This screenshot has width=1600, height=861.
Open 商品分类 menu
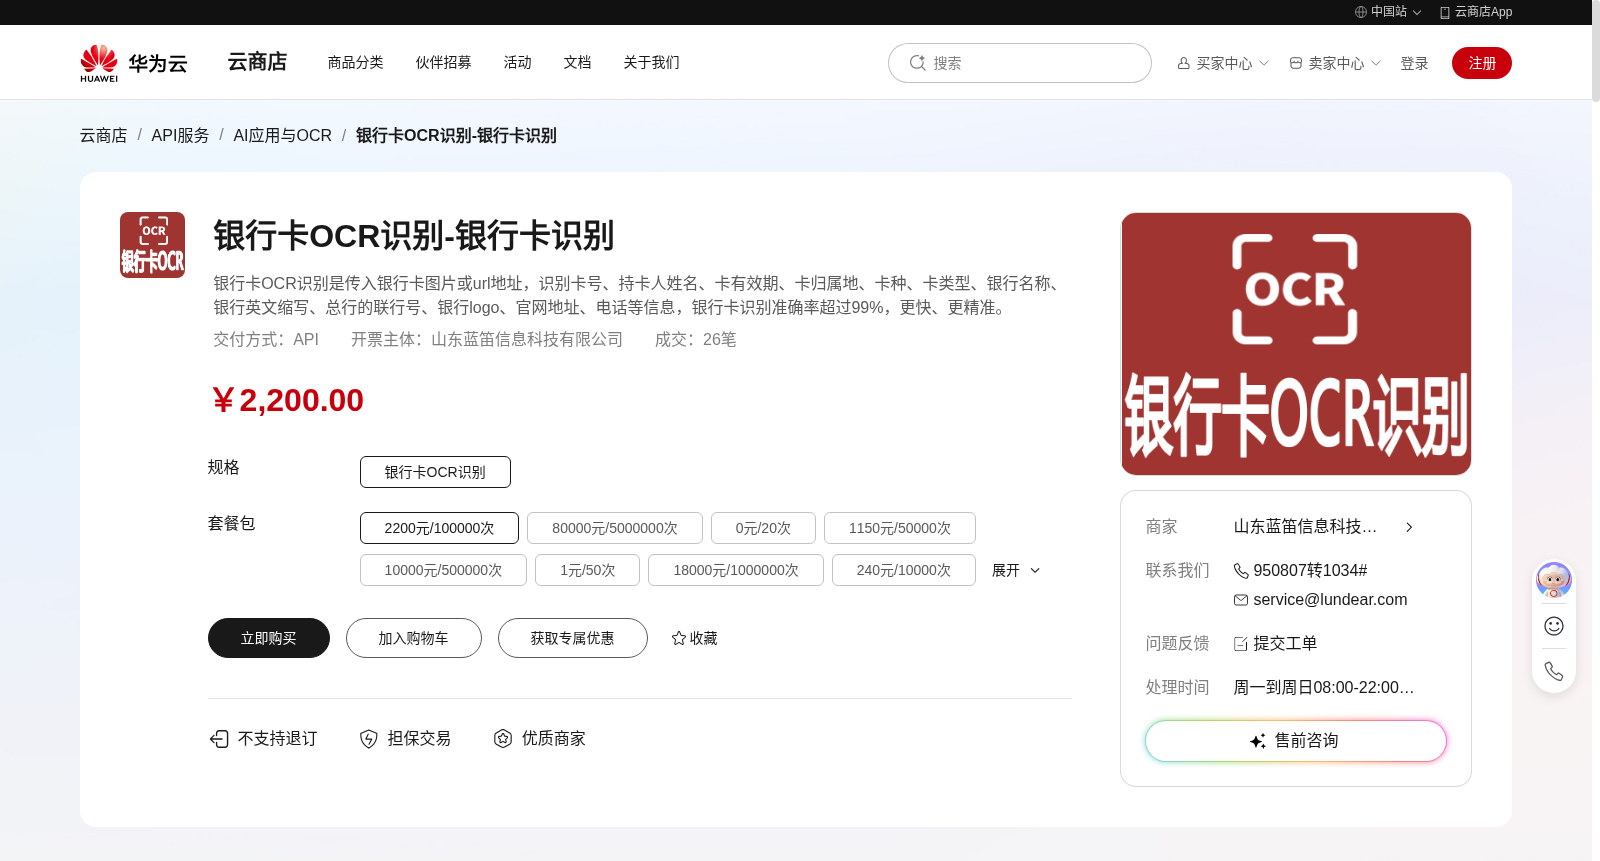(355, 62)
